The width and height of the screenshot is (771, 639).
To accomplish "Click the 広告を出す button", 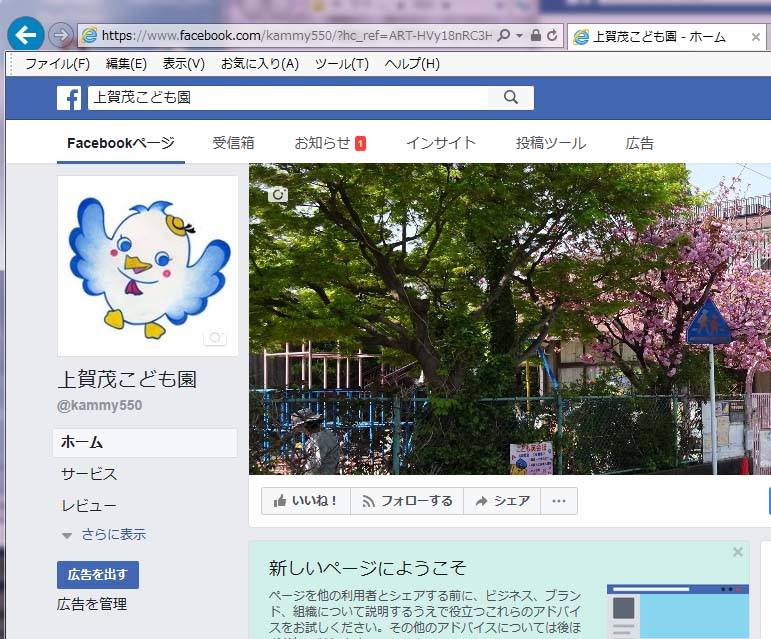I will pyautogui.click(x=98, y=575).
